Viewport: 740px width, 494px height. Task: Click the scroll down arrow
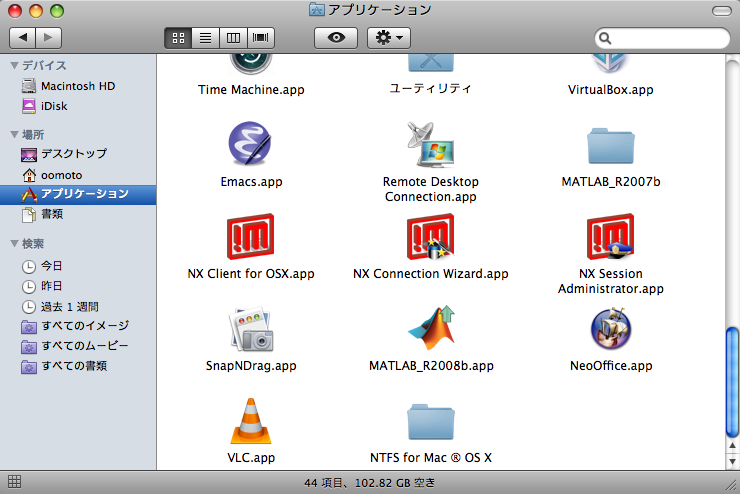(x=732, y=461)
